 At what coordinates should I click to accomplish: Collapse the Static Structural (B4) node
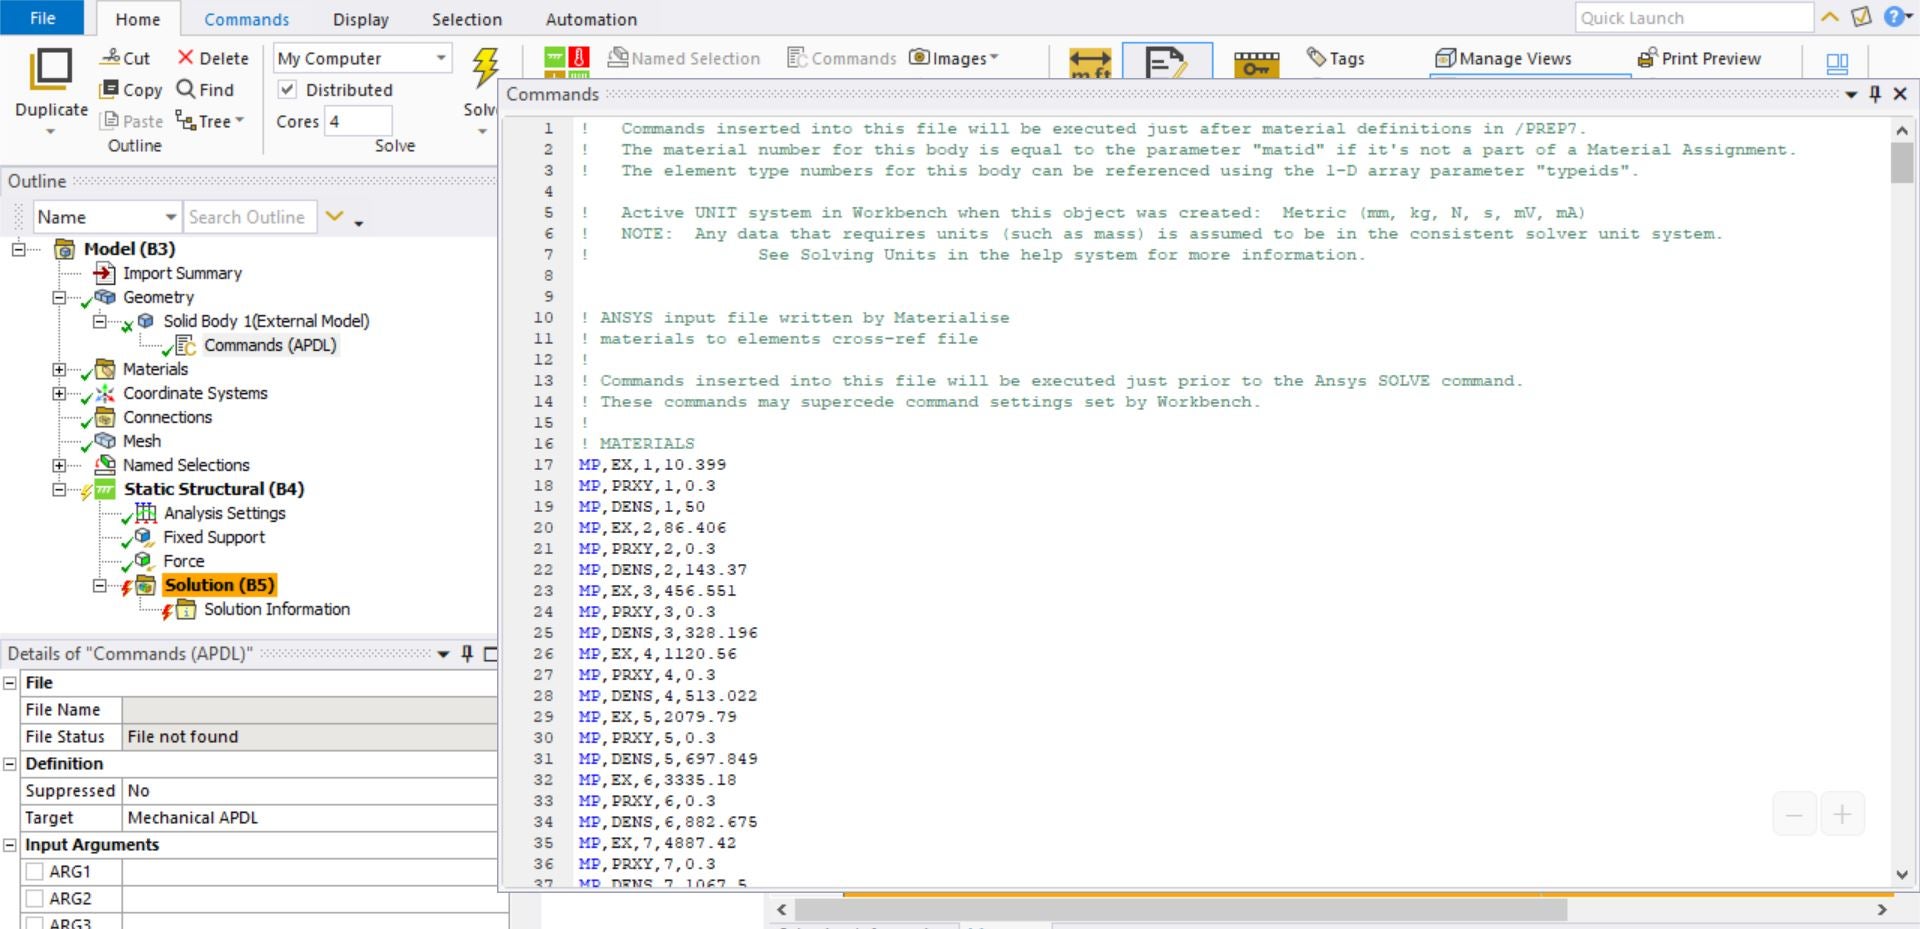[x=59, y=489]
